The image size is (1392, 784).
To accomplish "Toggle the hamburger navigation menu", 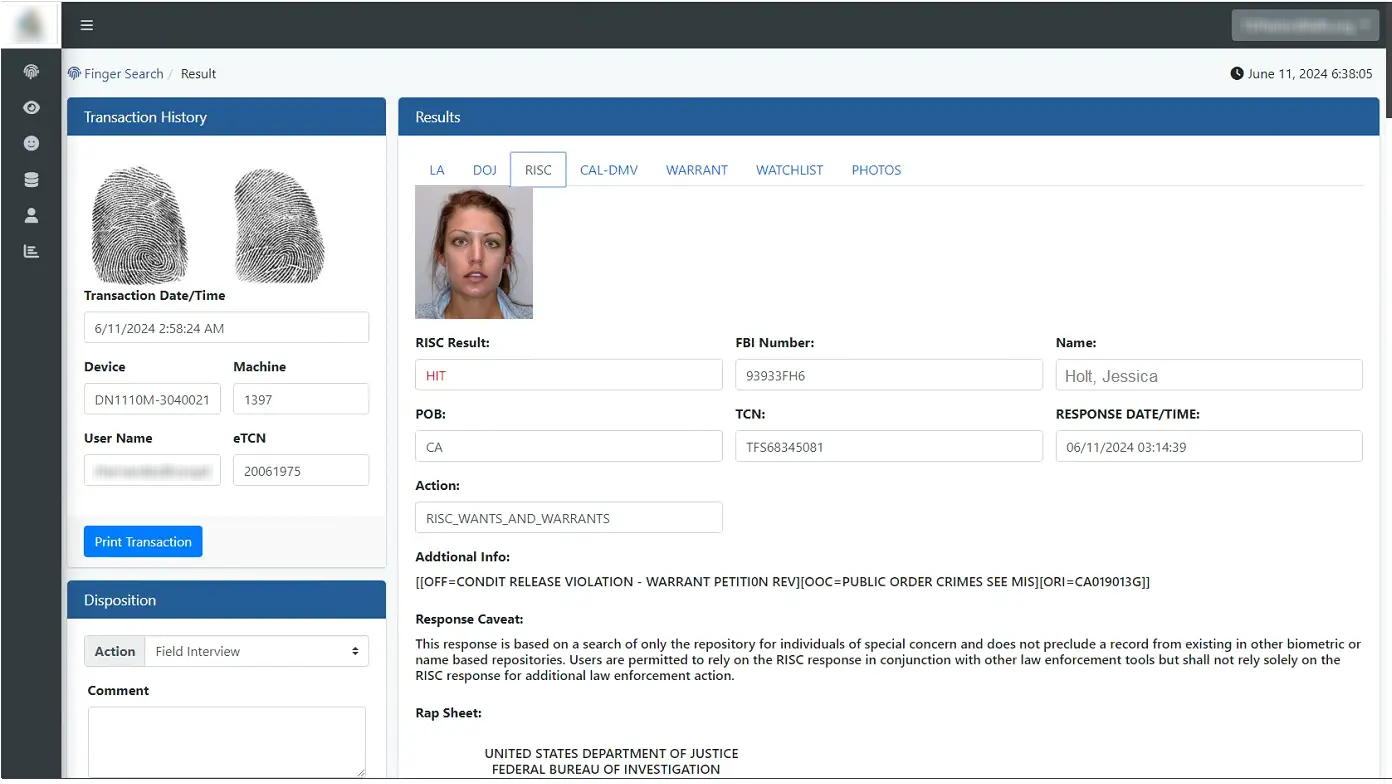I will [86, 25].
